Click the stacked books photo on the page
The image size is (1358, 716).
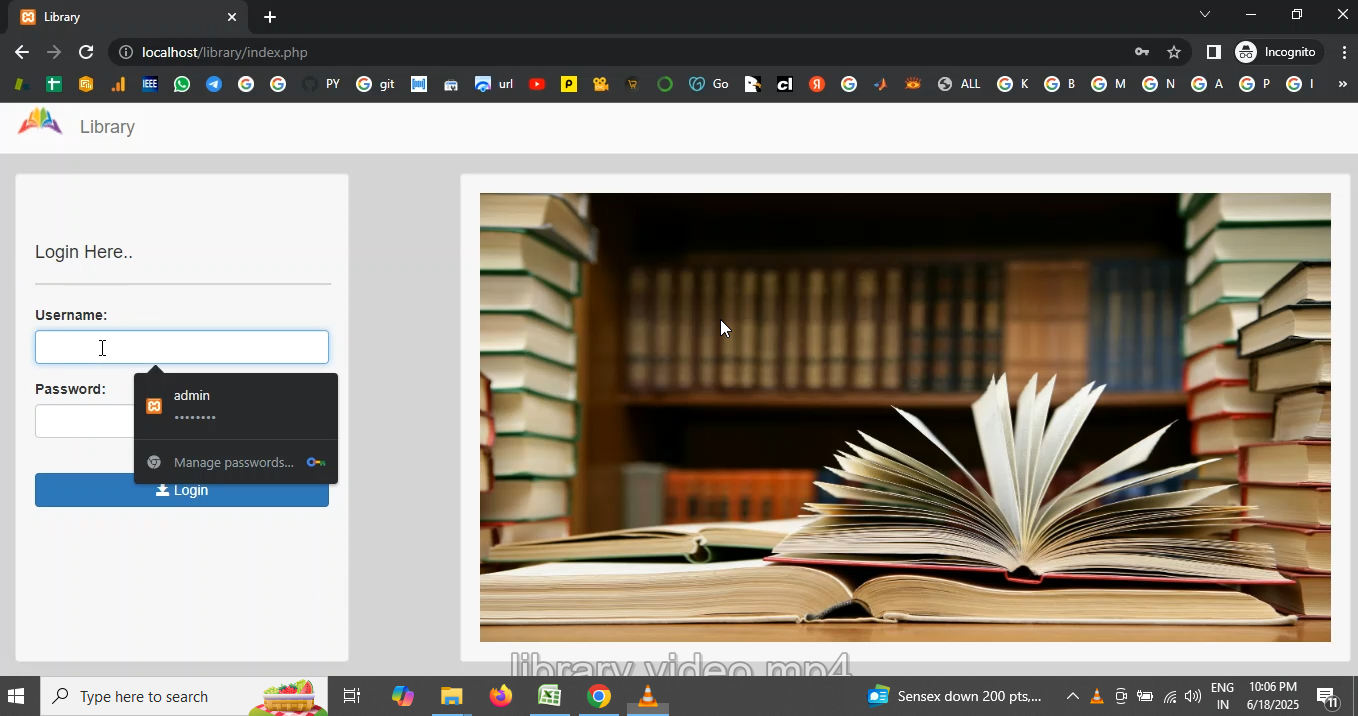click(x=905, y=417)
